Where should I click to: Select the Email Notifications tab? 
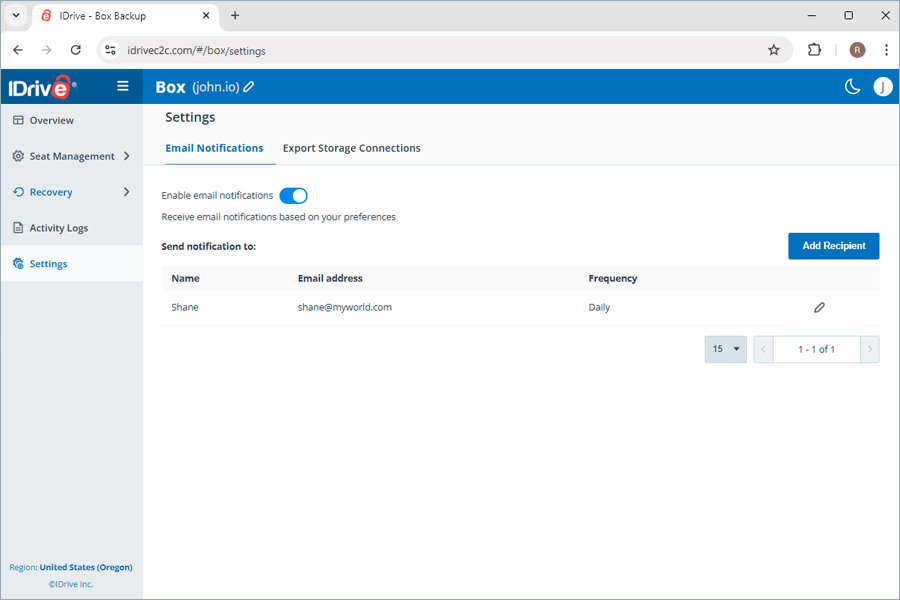216,147
